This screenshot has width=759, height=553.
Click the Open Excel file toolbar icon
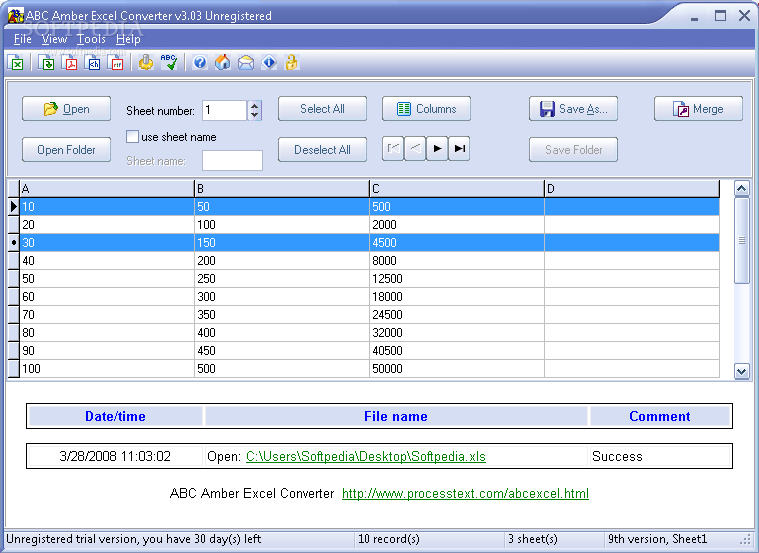pos(16,62)
